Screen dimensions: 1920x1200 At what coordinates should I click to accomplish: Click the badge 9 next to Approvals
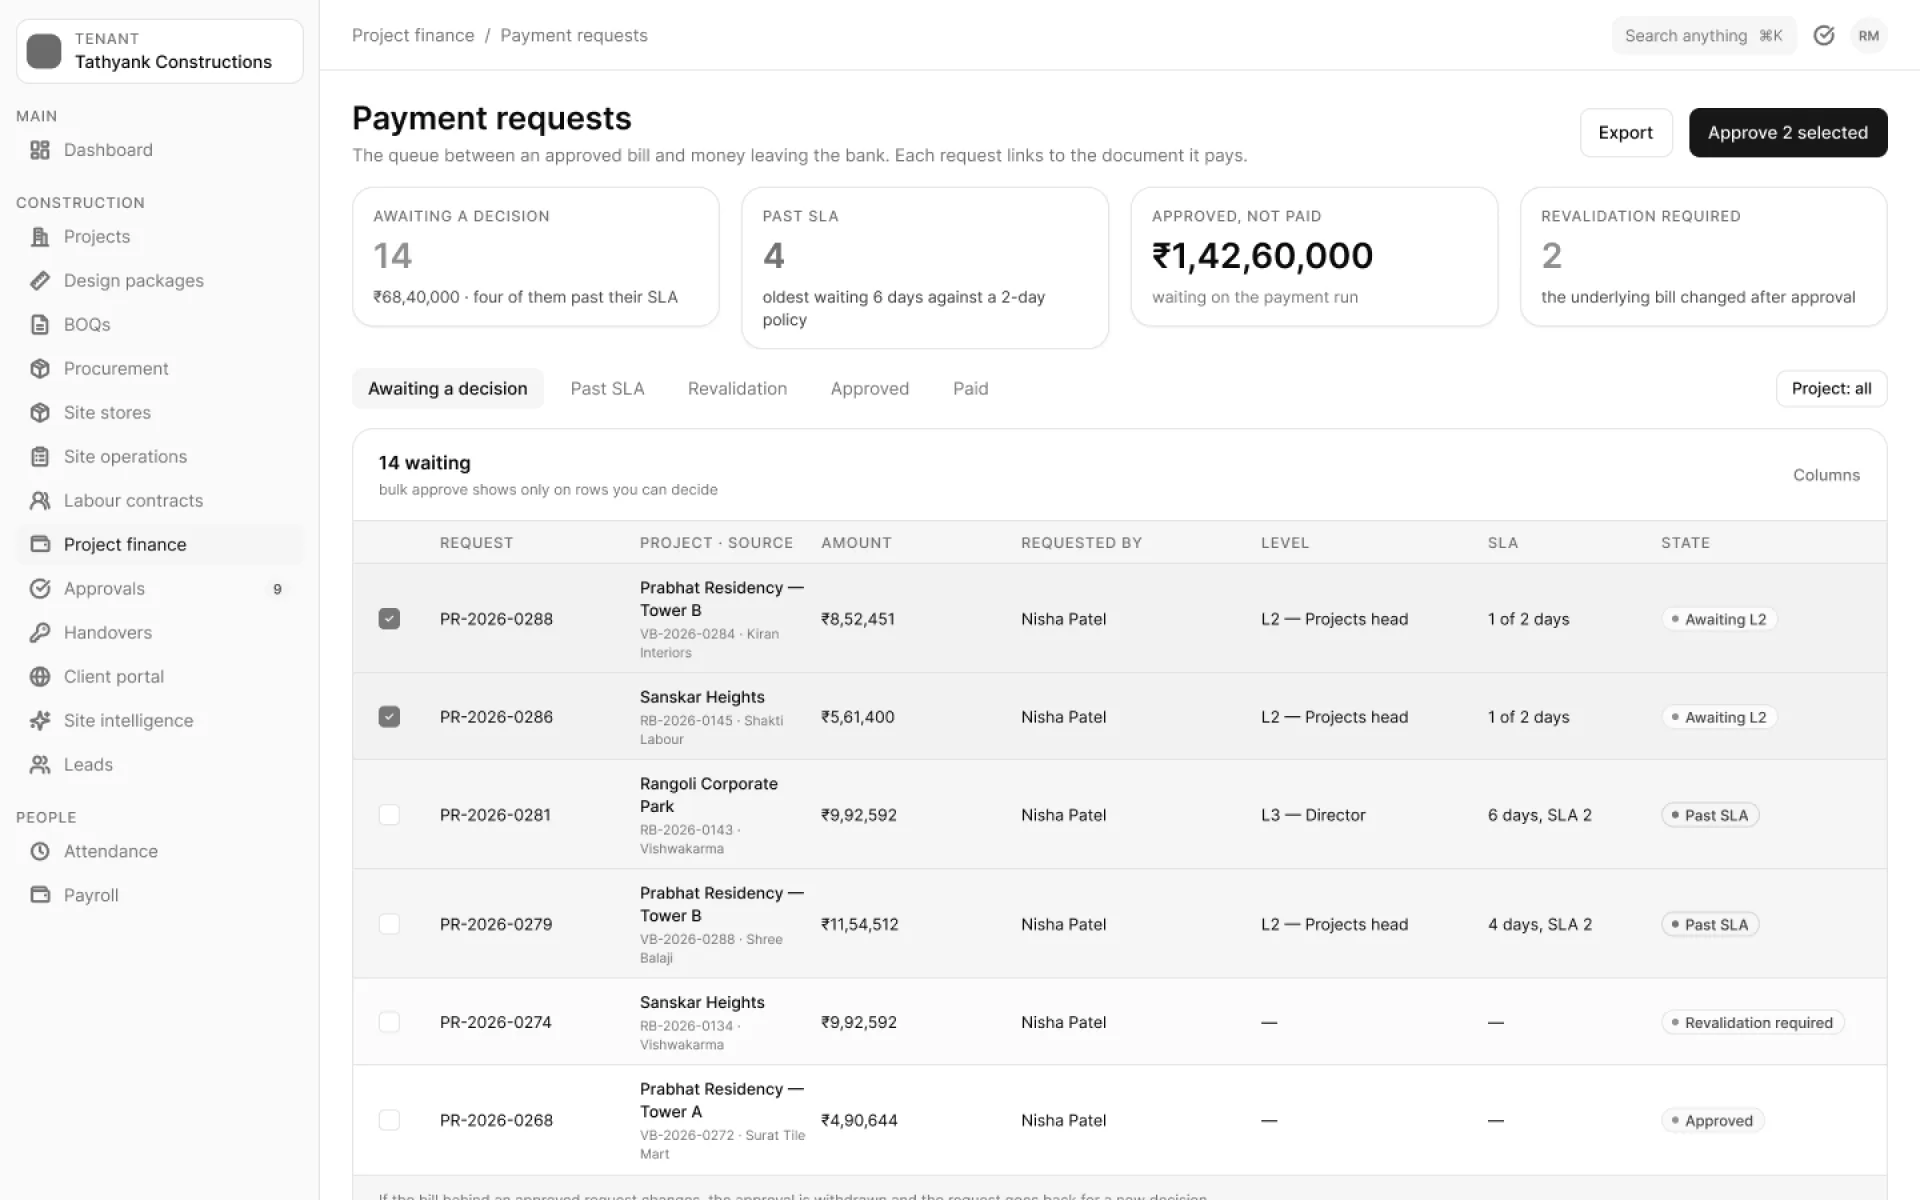(277, 589)
